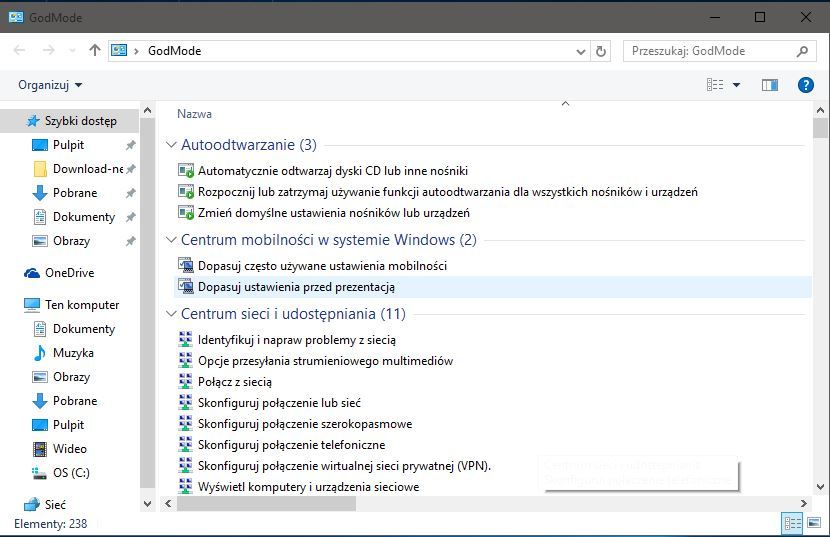This screenshot has height=537, width=830.
Task: Click the OS (C:) drive icon
Action: tap(40, 472)
